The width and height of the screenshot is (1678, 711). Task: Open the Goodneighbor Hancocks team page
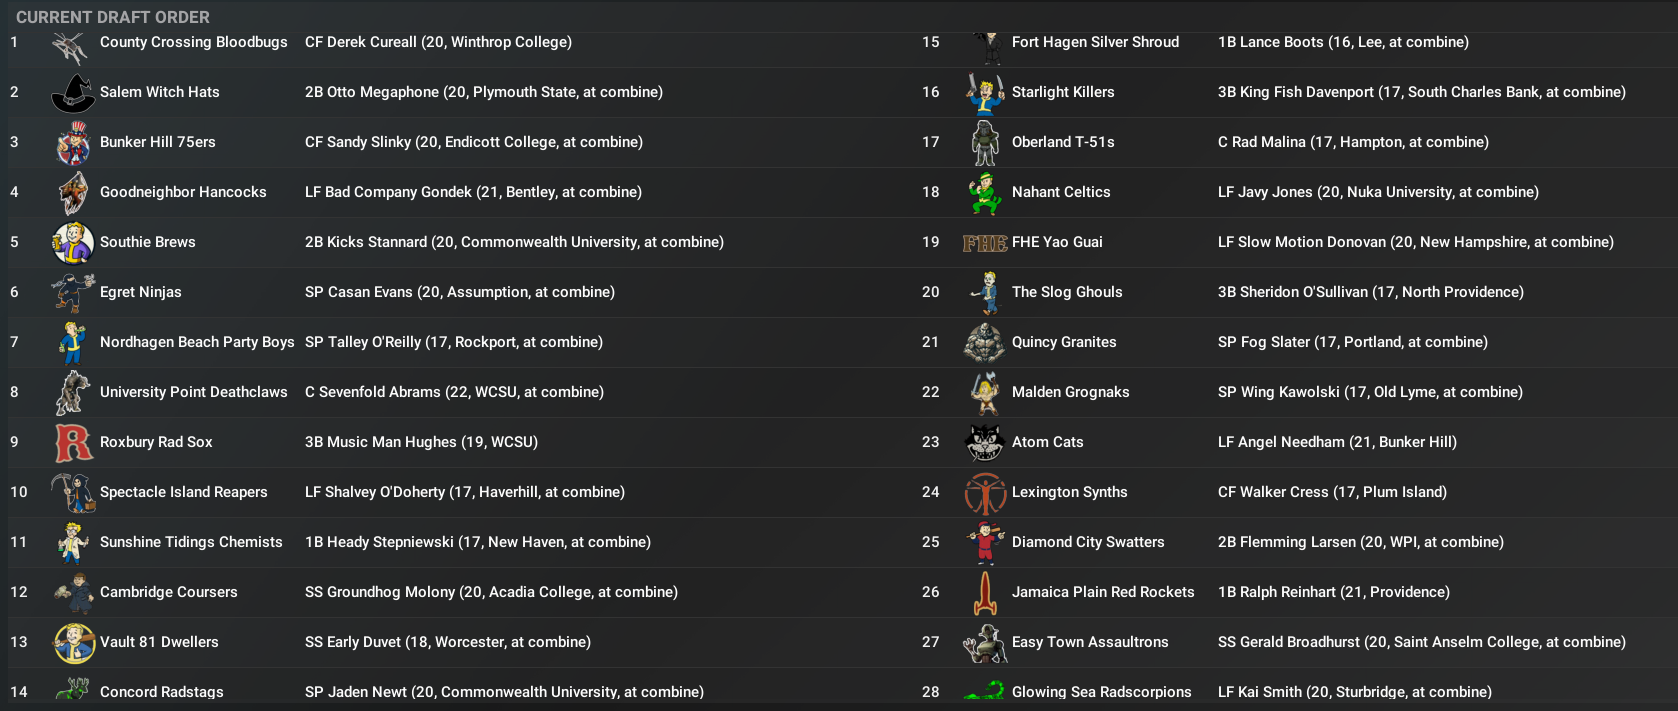[183, 192]
